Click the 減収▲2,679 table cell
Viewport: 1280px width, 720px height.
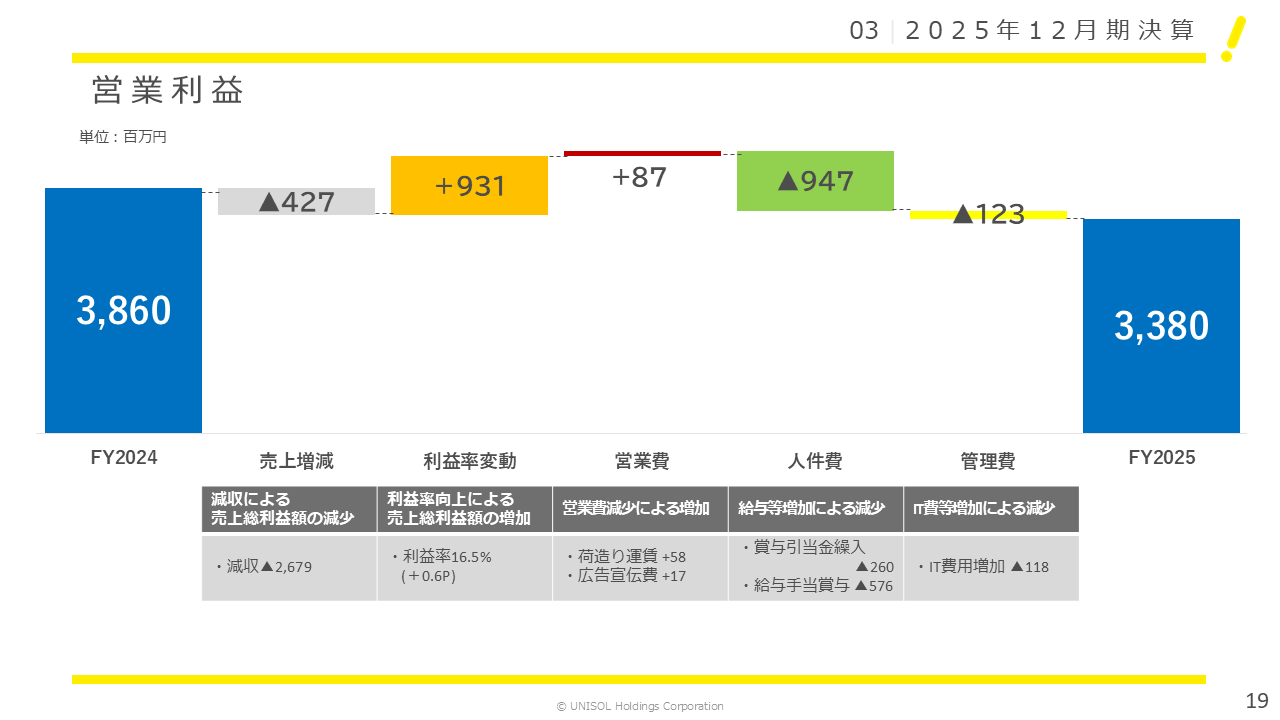tap(289, 568)
